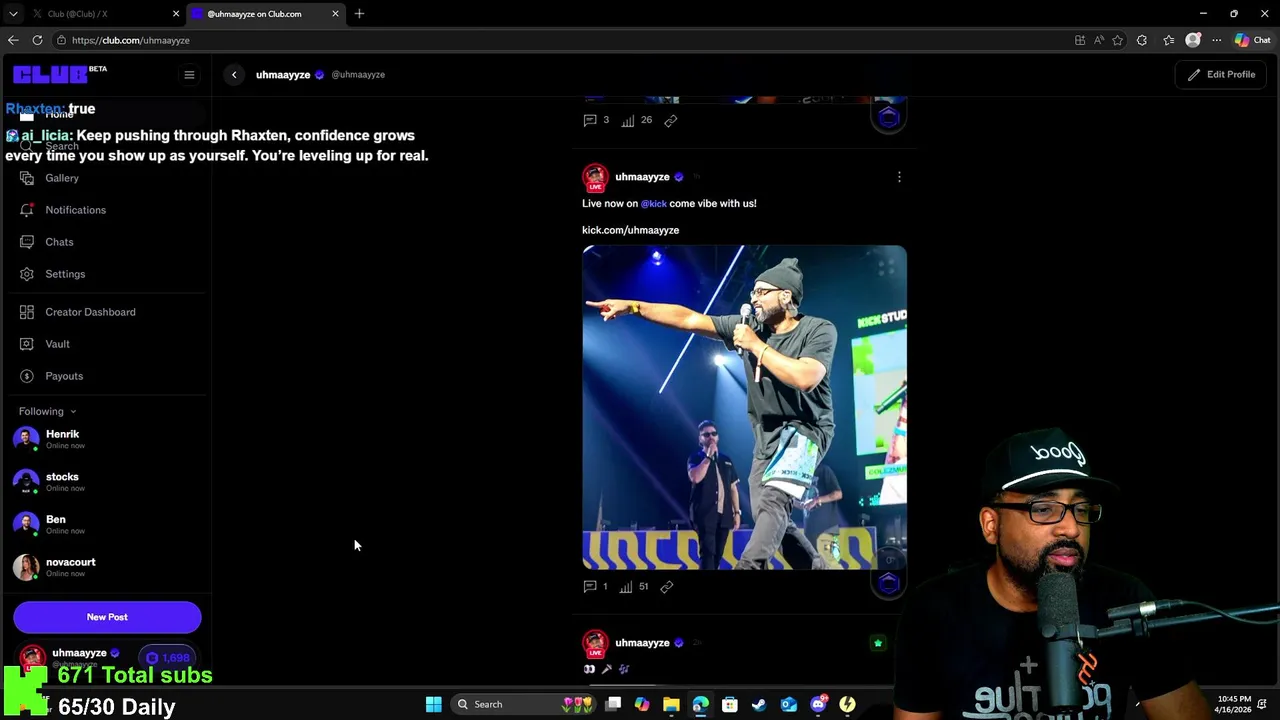The height and width of the screenshot is (720, 1280).
Task: Copy link of the post with 3 comments
Action: tap(671, 120)
